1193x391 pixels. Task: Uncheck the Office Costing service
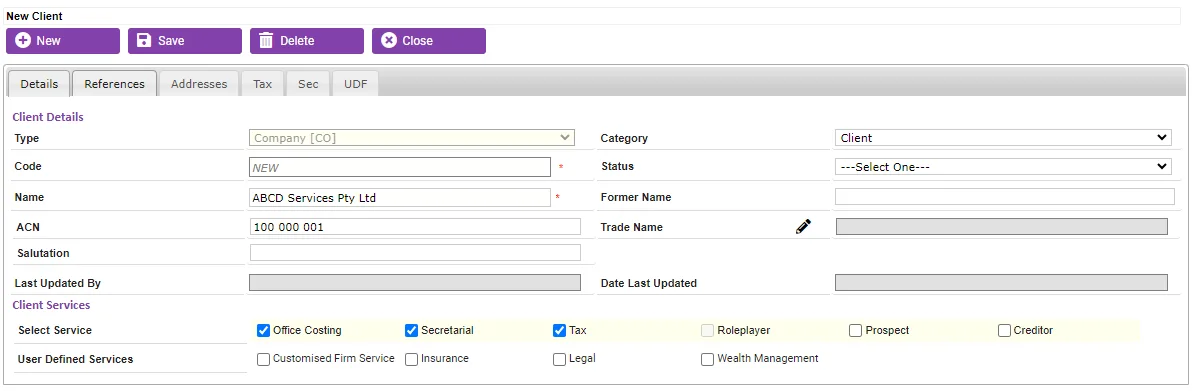point(263,330)
